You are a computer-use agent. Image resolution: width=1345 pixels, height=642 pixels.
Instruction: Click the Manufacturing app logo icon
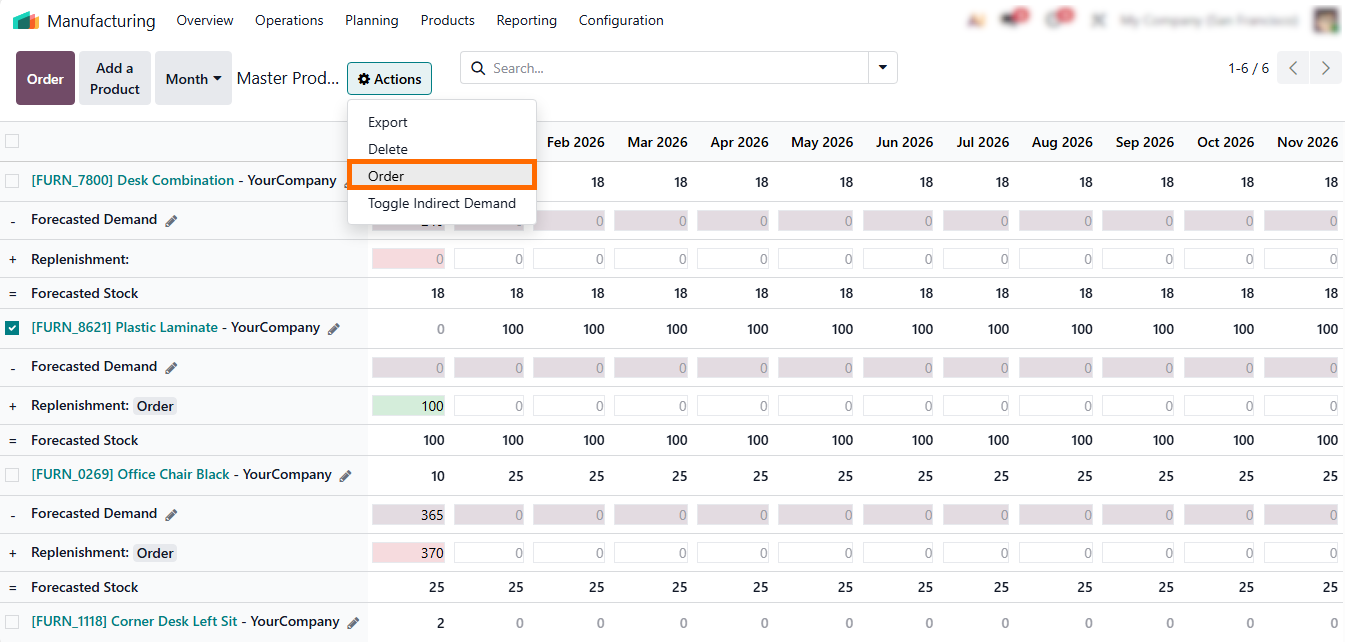point(25,20)
